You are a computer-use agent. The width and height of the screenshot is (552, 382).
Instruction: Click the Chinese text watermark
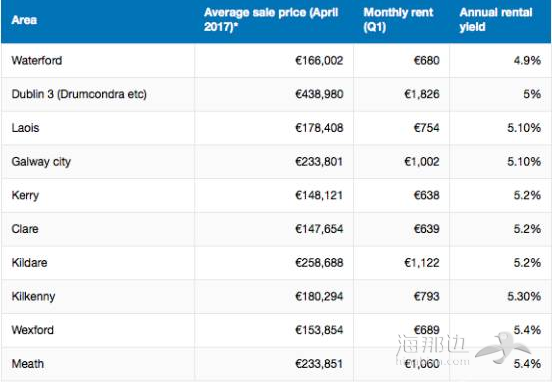coord(432,344)
